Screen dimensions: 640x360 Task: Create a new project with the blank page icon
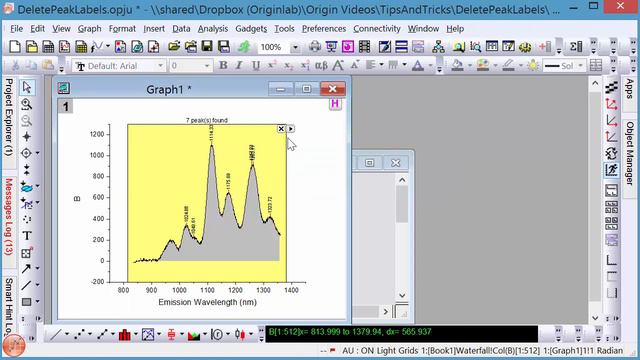(x=15, y=47)
